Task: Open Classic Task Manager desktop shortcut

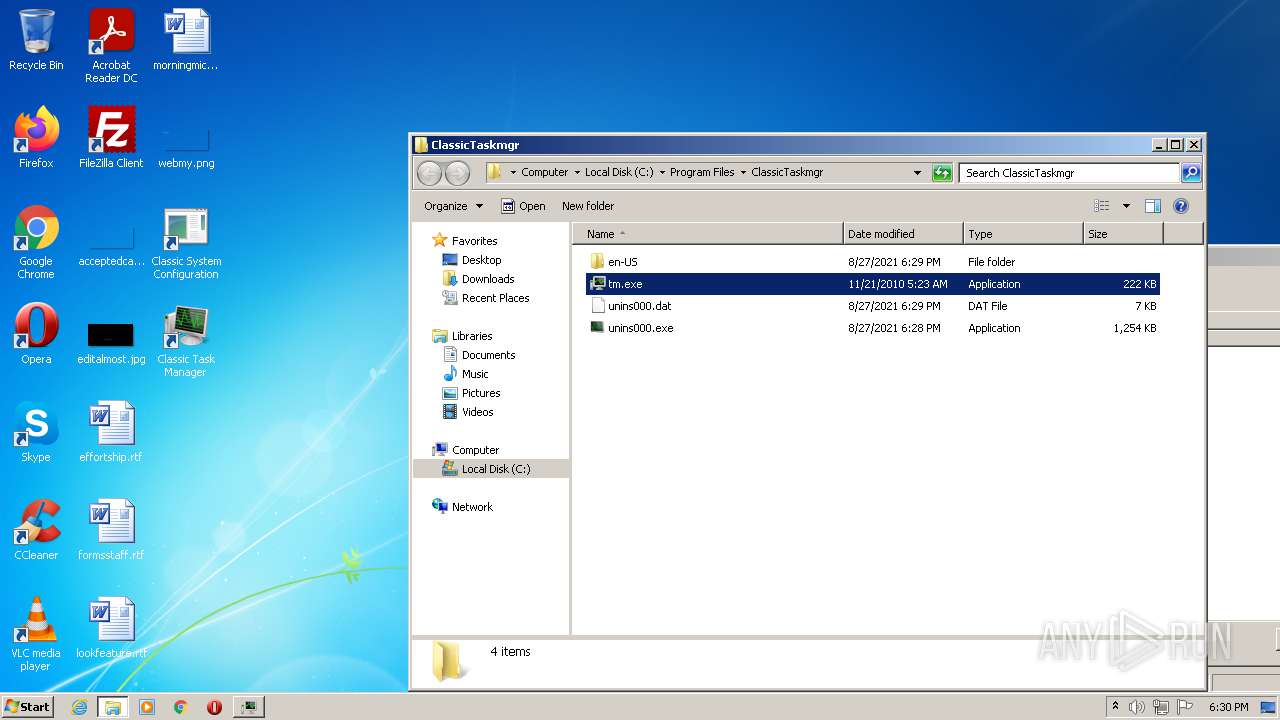Action: 186,341
